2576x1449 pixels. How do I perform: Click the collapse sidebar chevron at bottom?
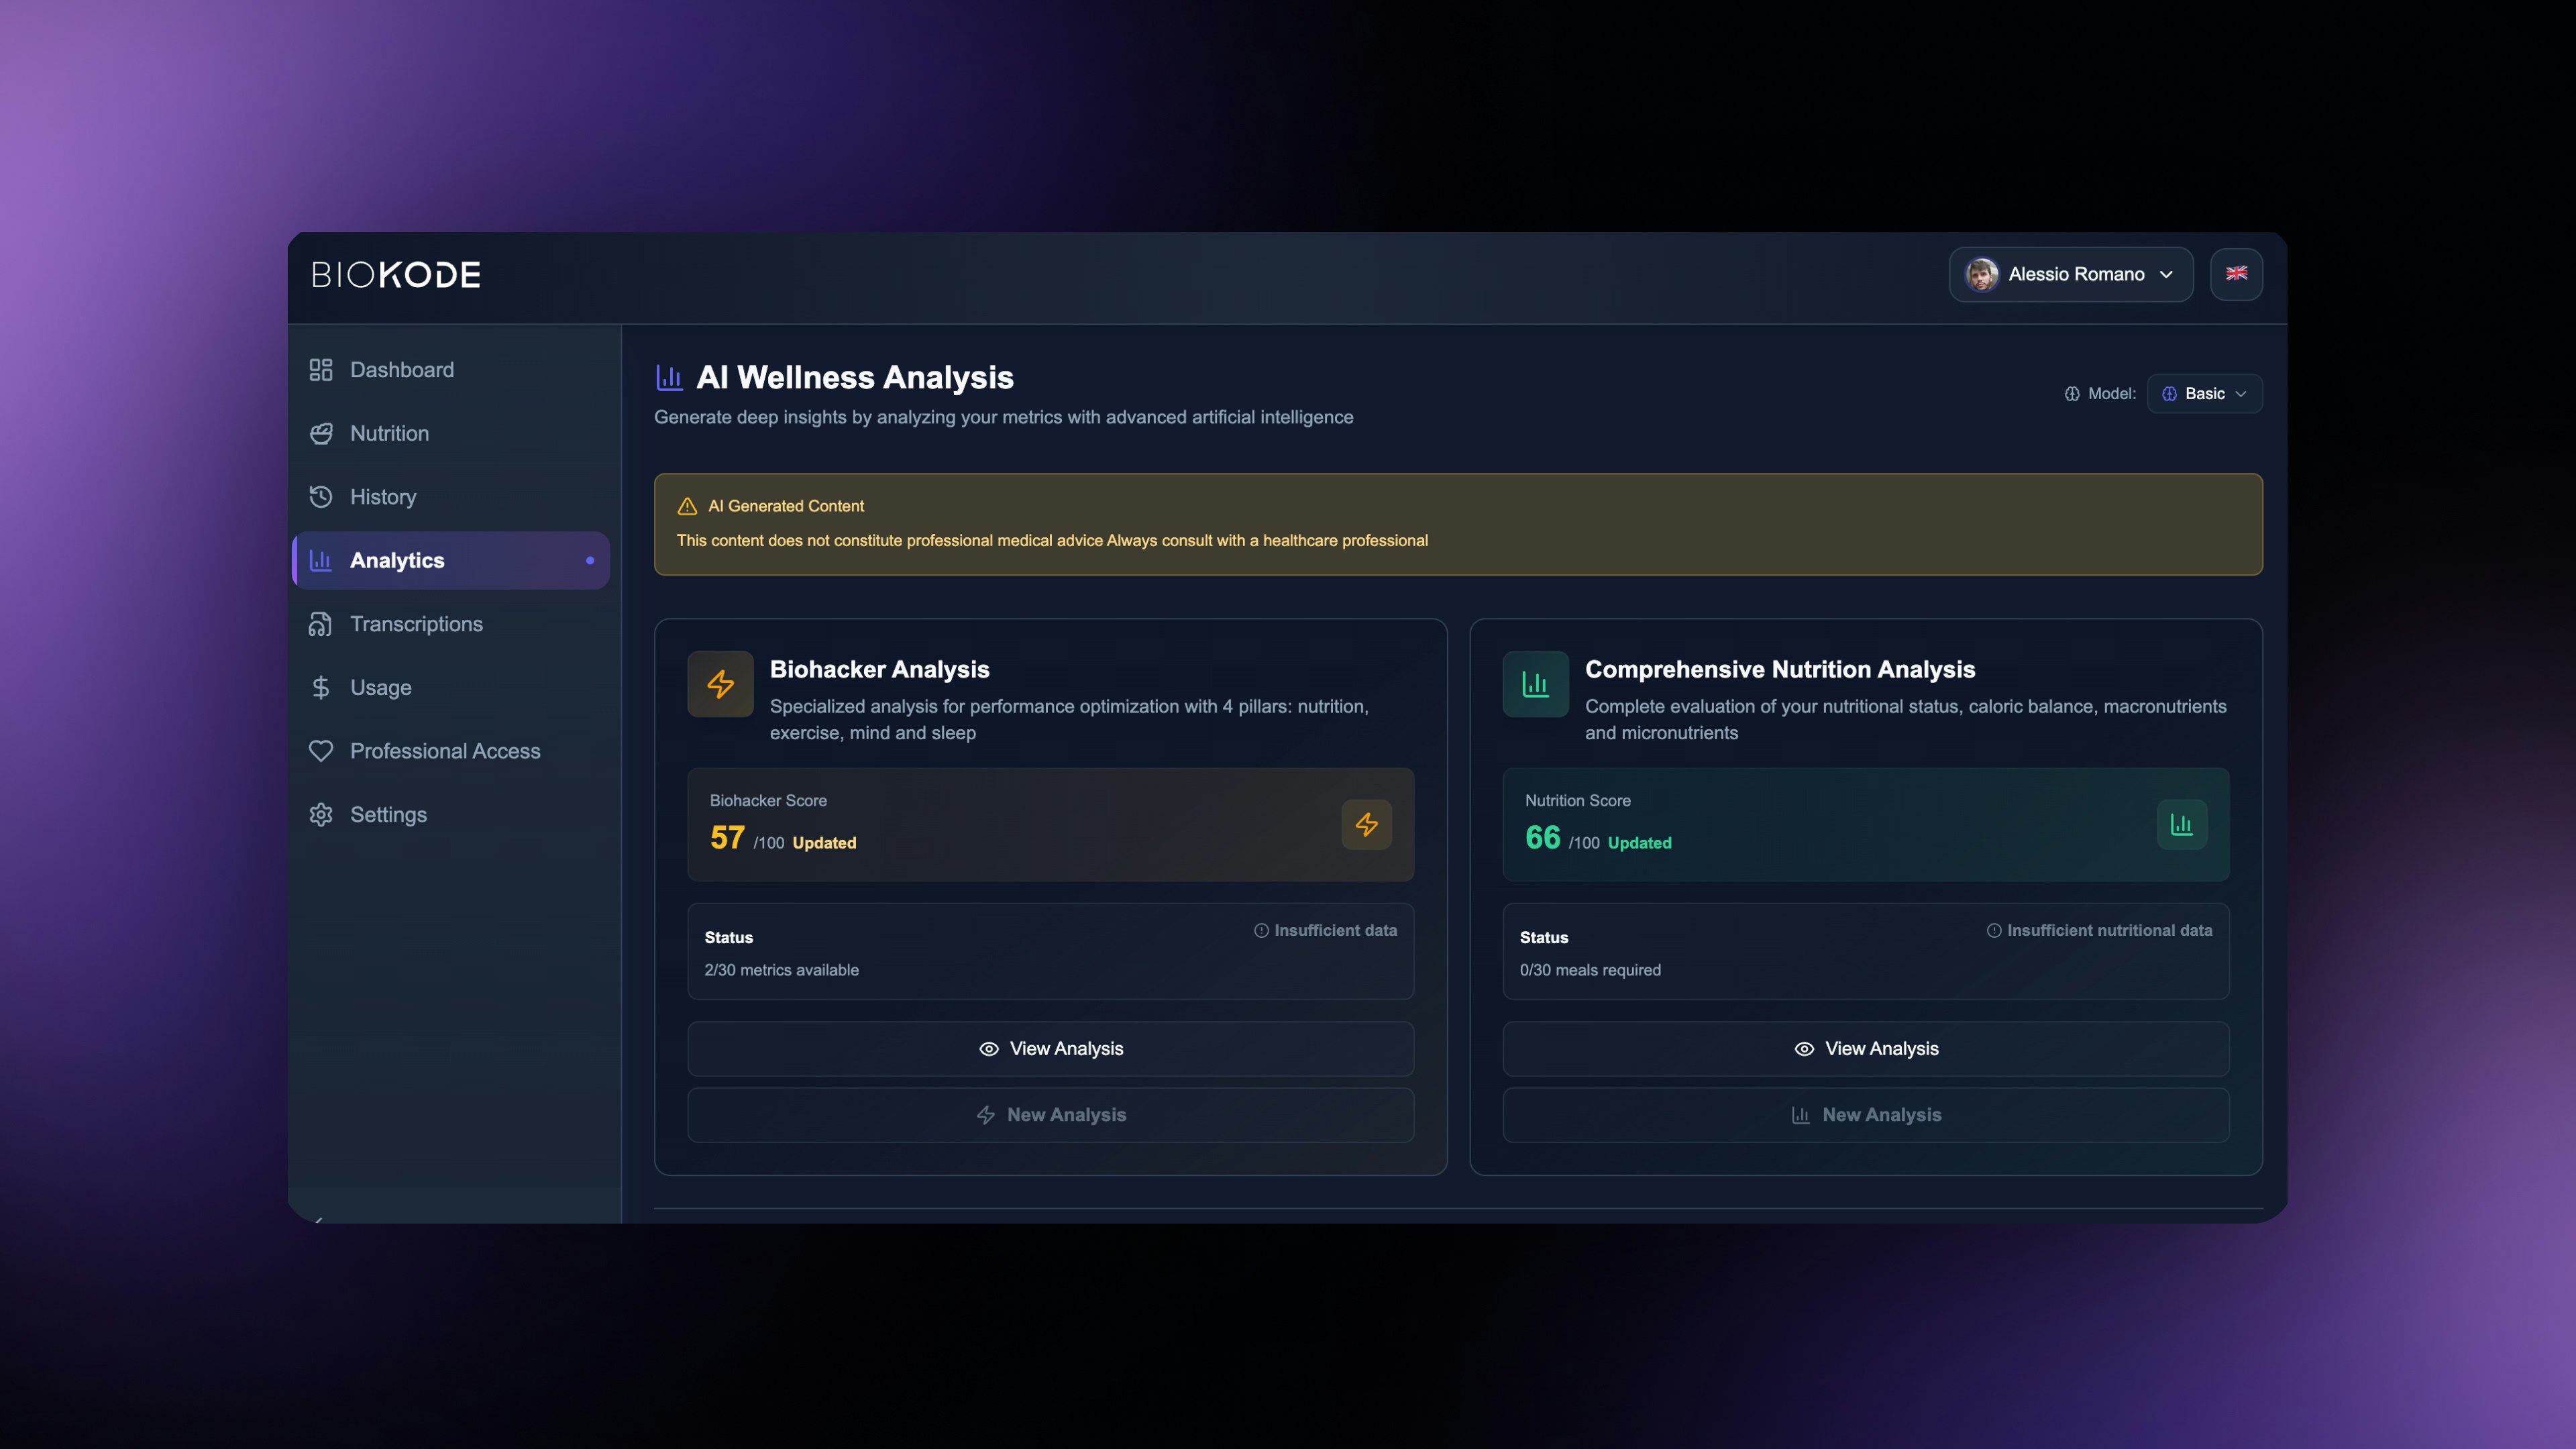pos(319,1219)
